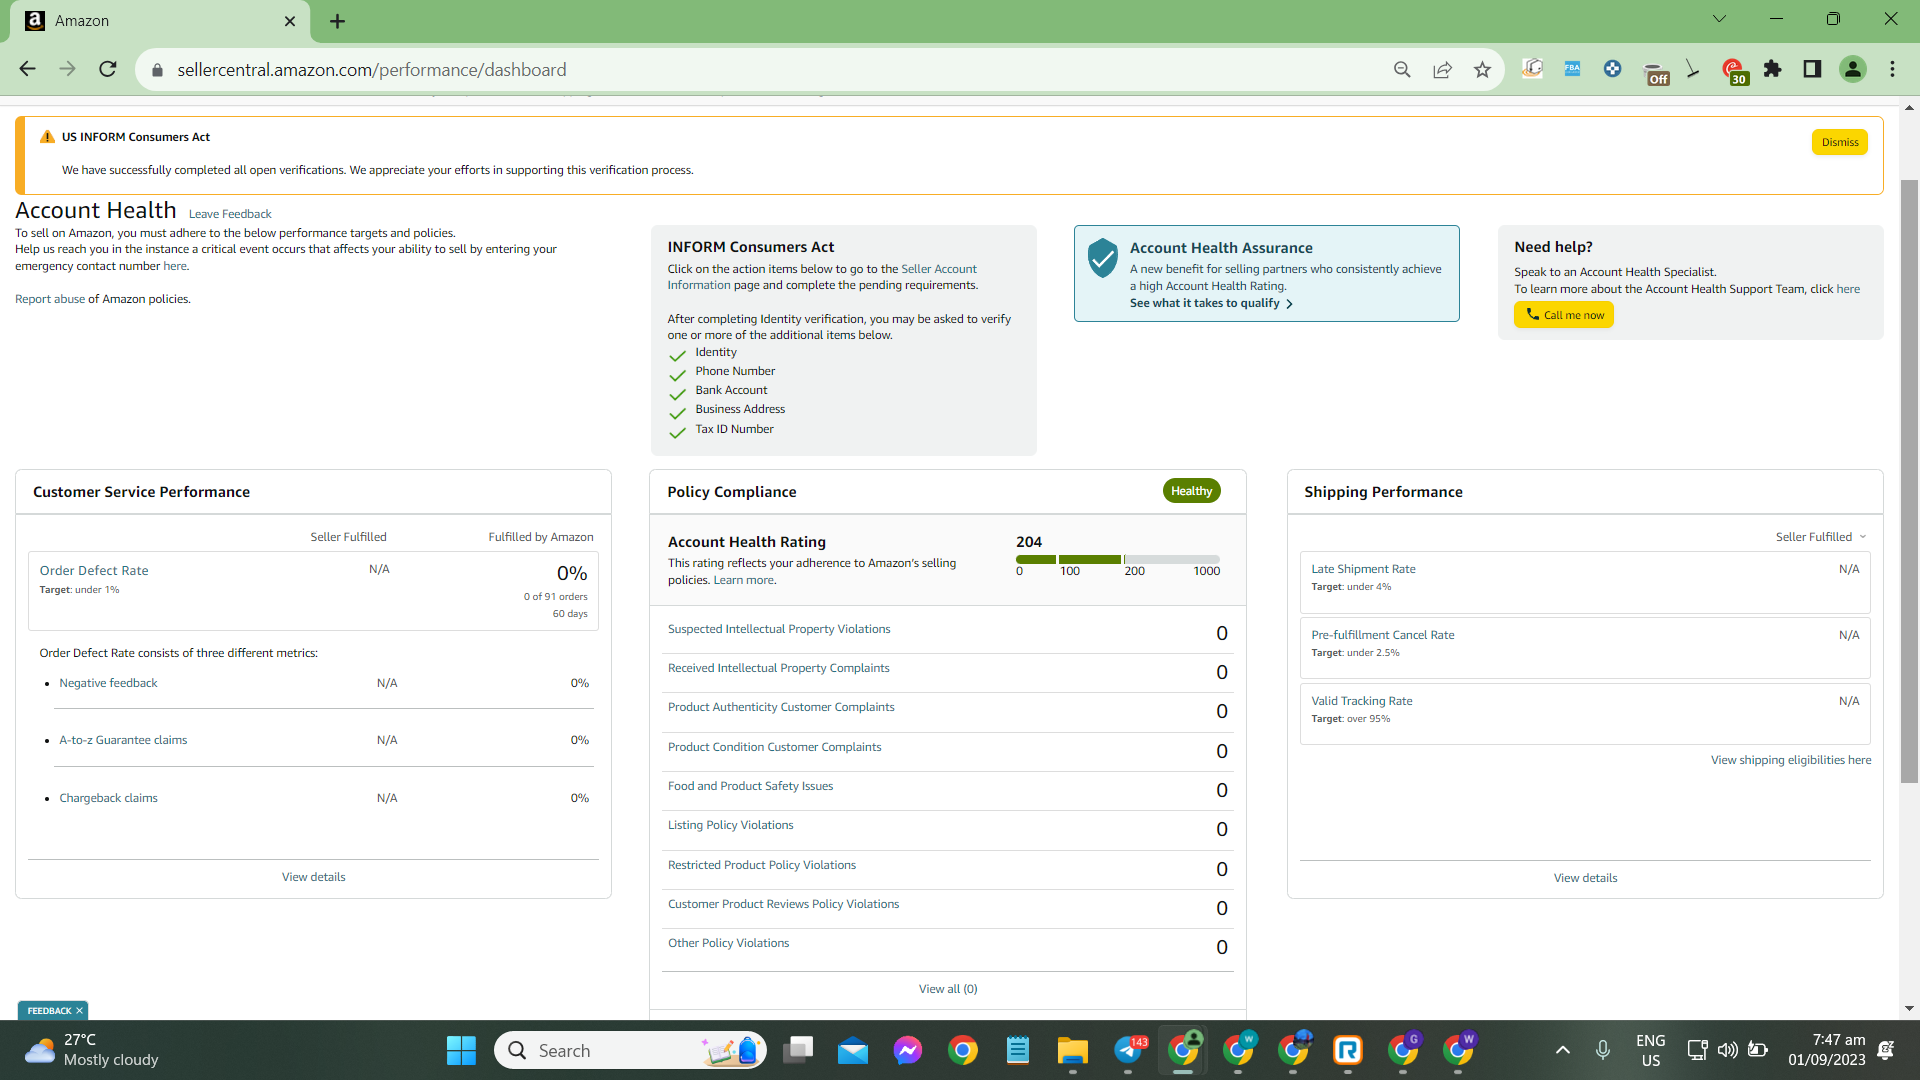Open Product Condition Customer Complaints
Image resolution: width=1920 pixels, height=1080 pixels.
774,747
